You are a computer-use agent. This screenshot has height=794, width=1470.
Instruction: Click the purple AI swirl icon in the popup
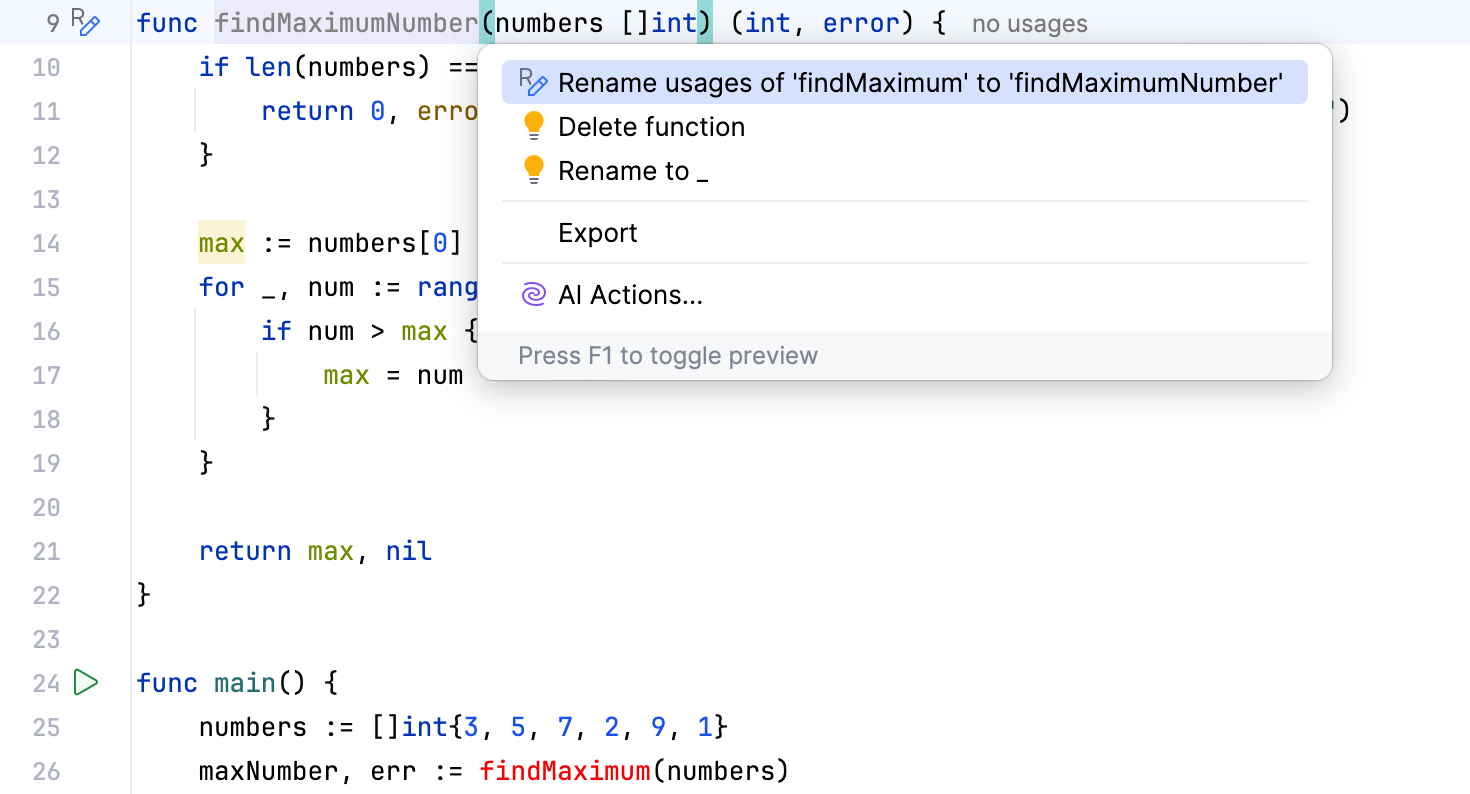(533, 294)
